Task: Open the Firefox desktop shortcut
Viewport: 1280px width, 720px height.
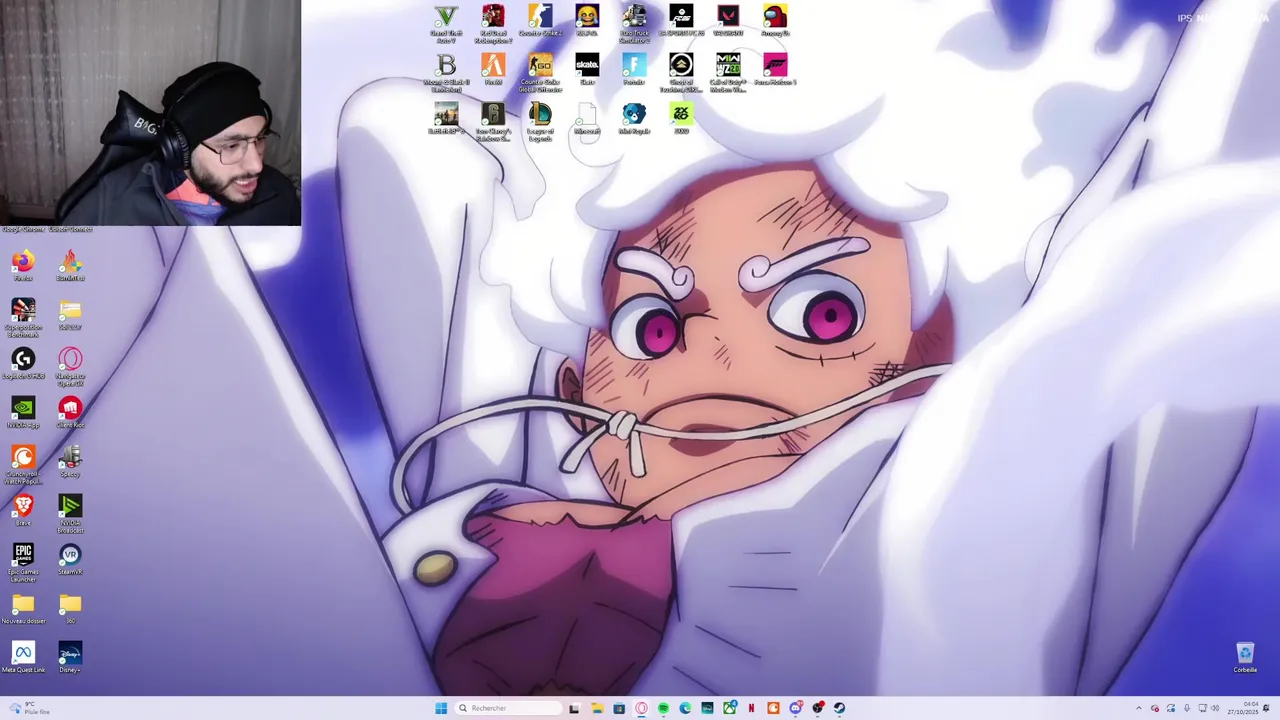Action: coord(23,266)
